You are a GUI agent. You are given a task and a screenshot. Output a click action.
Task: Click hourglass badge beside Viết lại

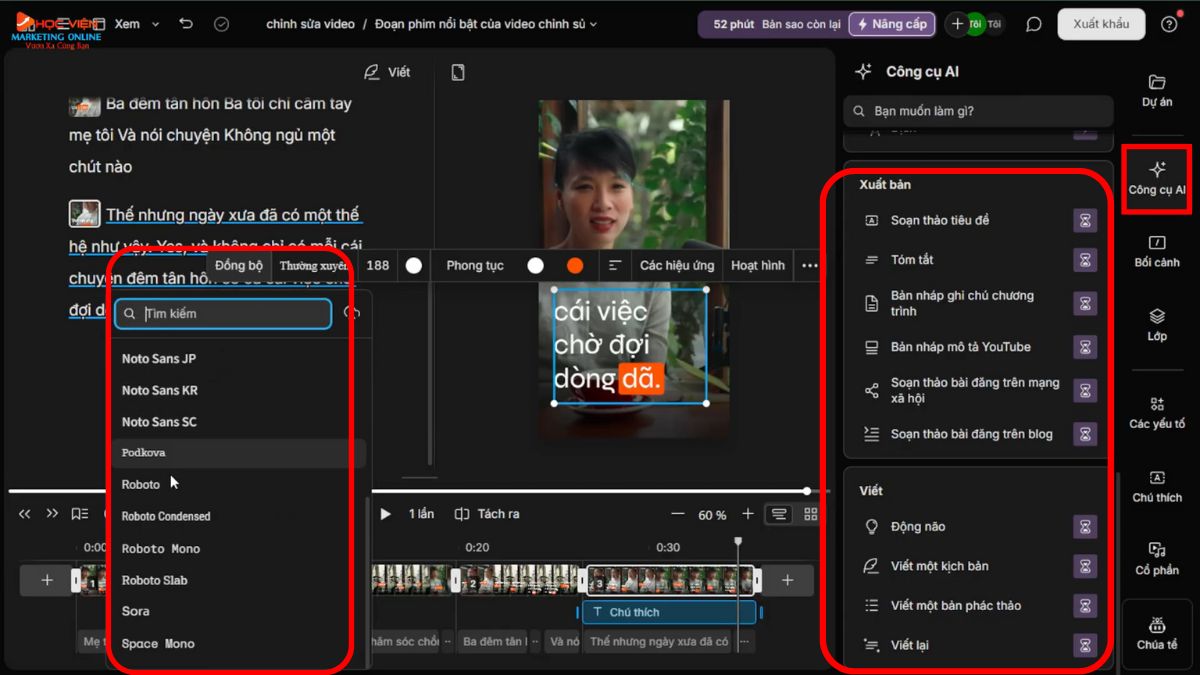coord(1085,645)
